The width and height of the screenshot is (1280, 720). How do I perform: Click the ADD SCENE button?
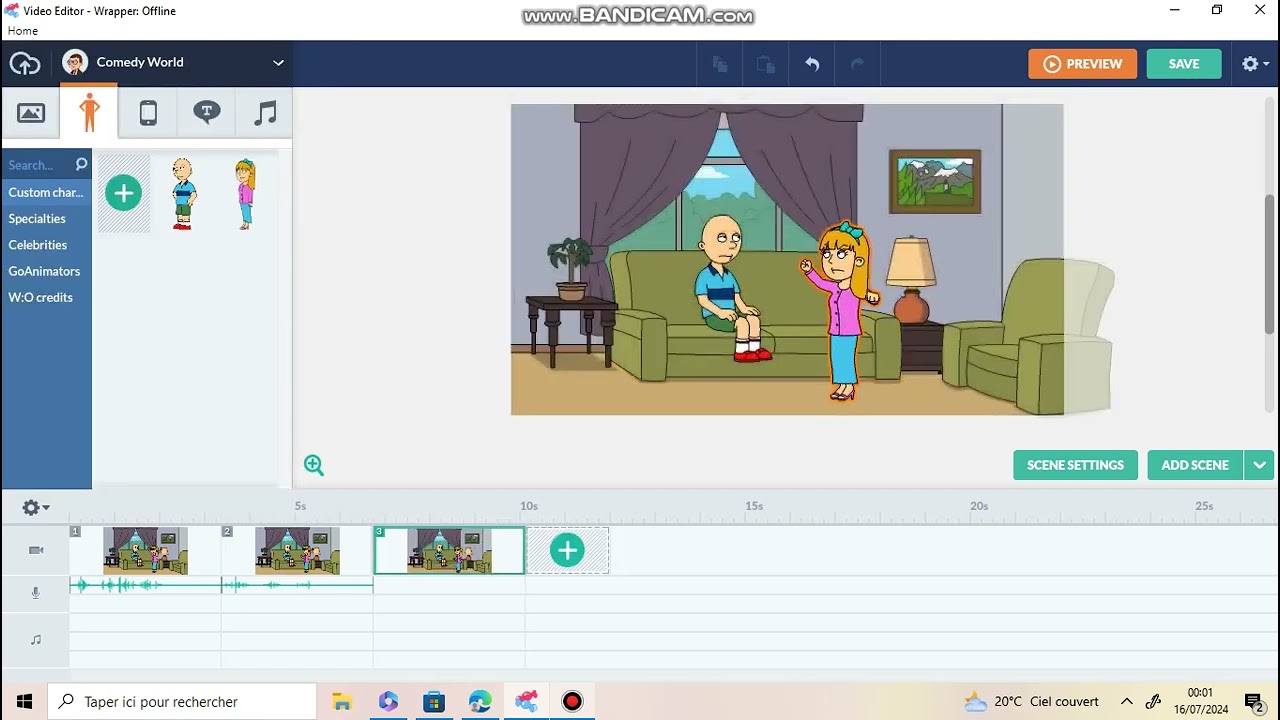pyautogui.click(x=1195, y=465)
